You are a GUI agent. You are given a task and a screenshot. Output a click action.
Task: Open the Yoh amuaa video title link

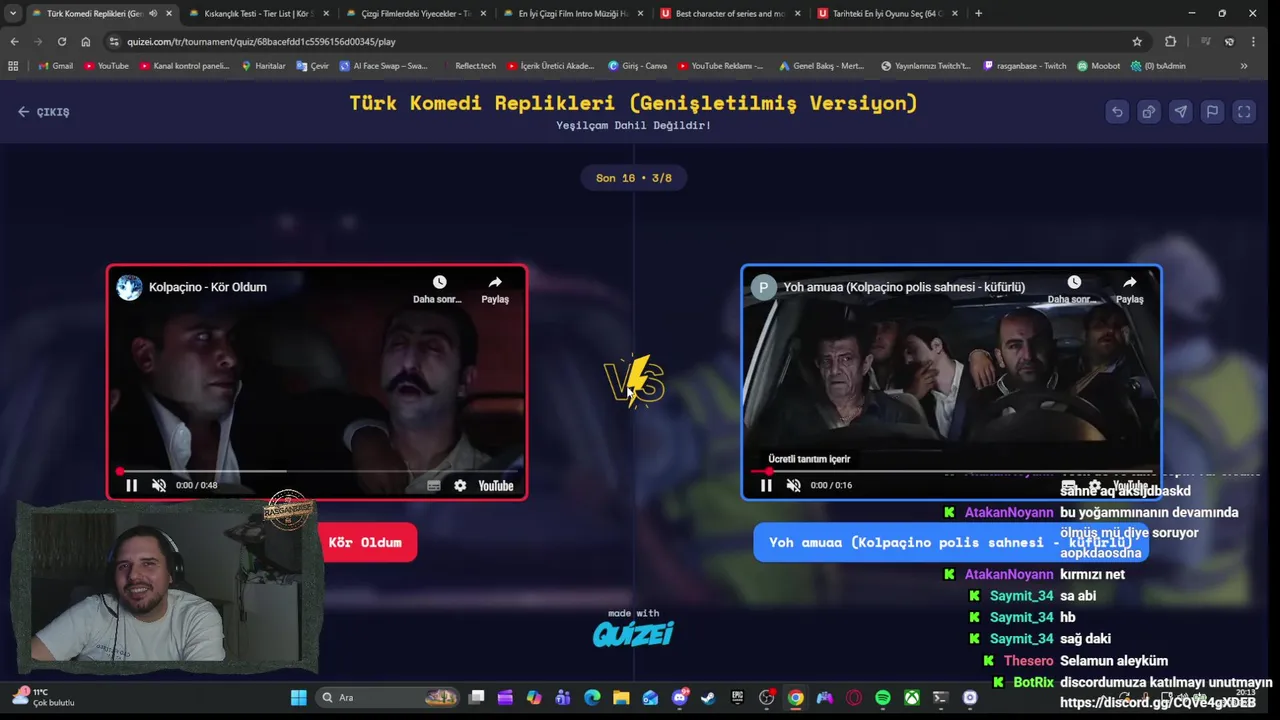[x=904, y=287]
